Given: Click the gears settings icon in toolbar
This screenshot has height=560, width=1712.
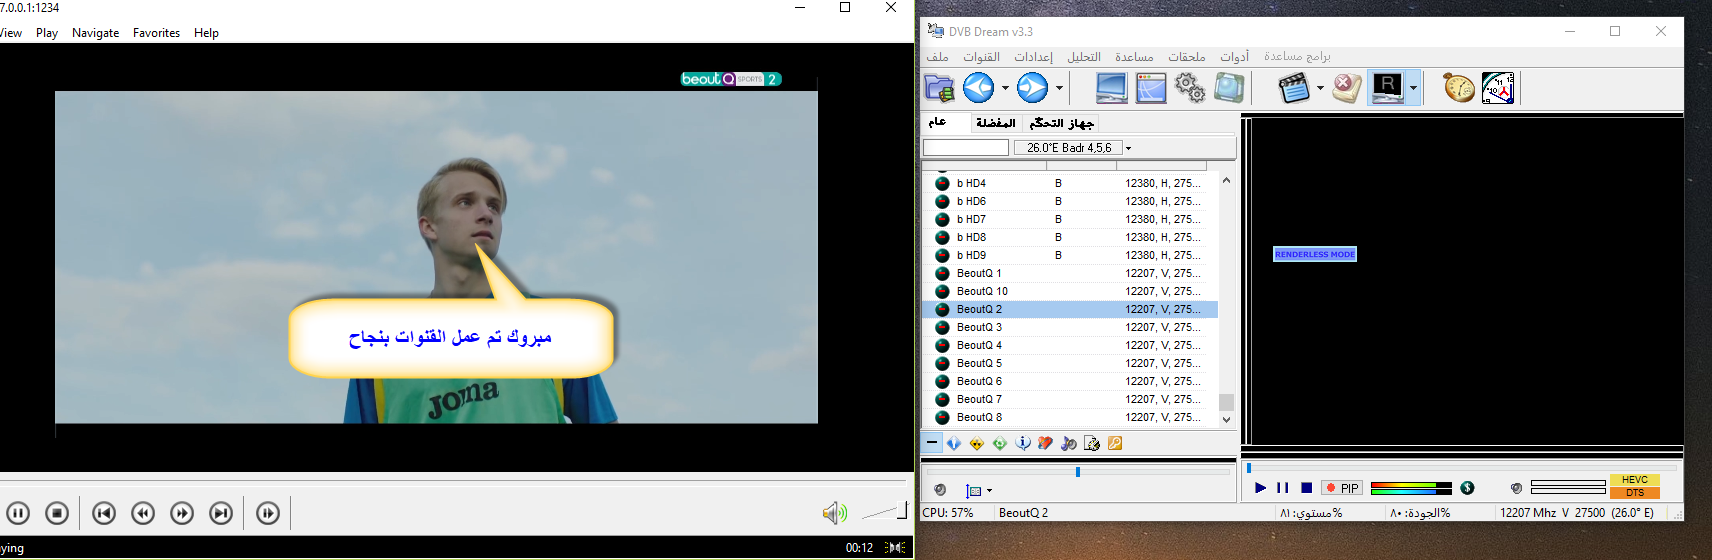Looking at the screenshot, I should point(1189,89).
